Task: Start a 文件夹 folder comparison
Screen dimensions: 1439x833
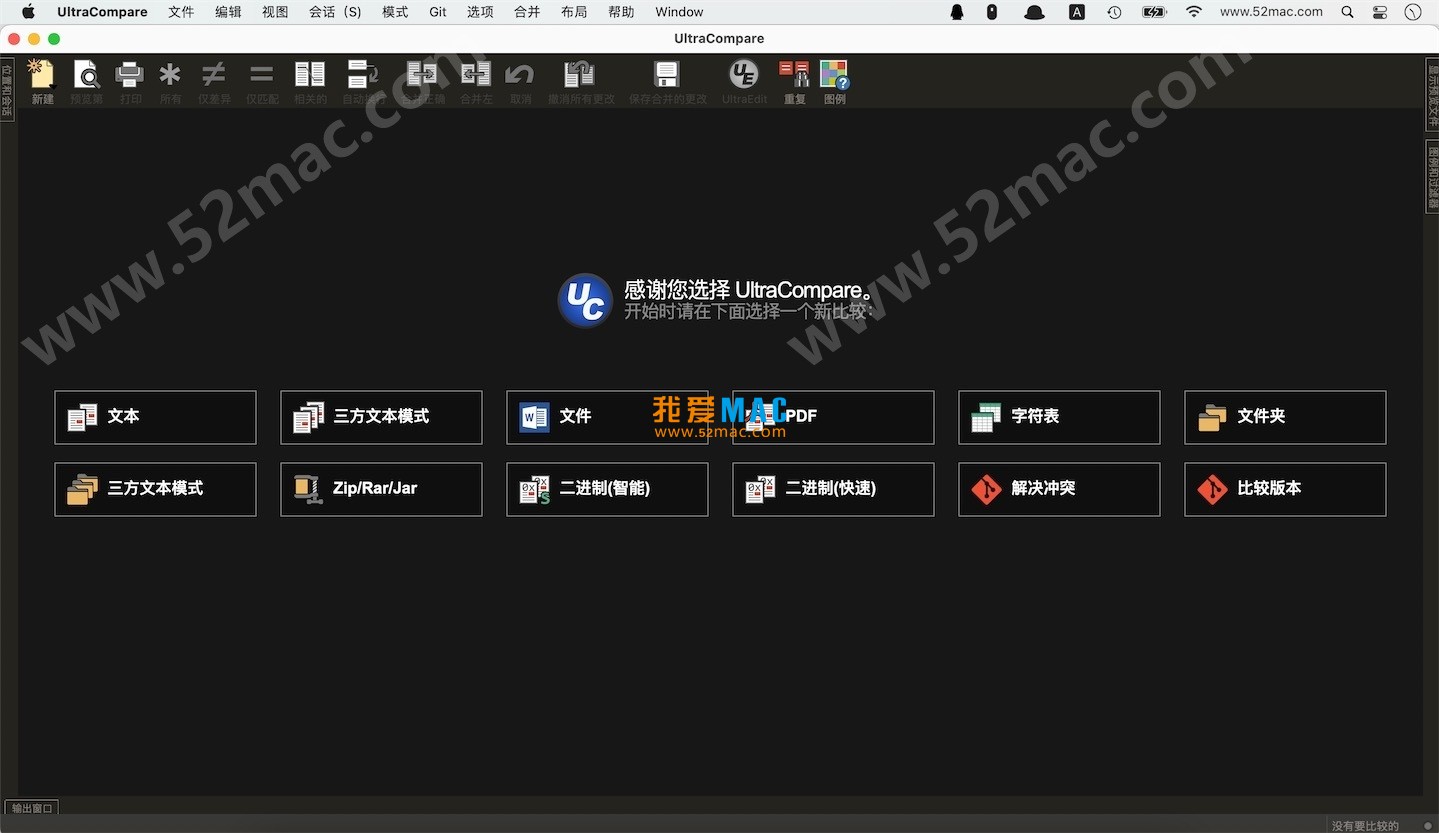Action: (x=1285, y=417)
